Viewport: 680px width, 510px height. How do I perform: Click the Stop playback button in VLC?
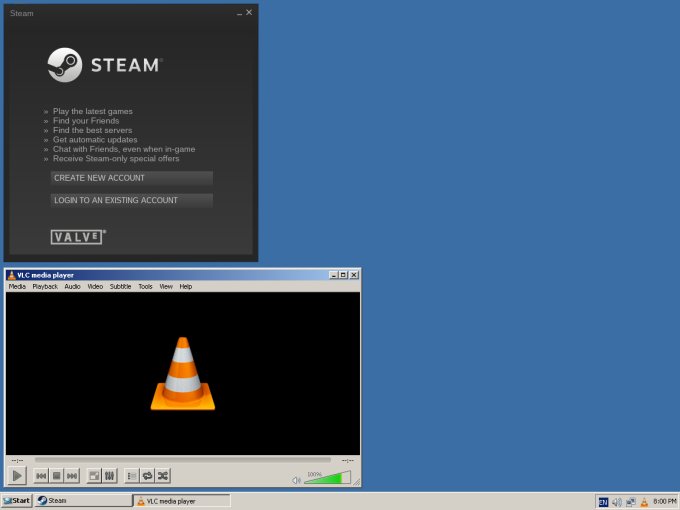pyautogui.click(x=57, y=476)
